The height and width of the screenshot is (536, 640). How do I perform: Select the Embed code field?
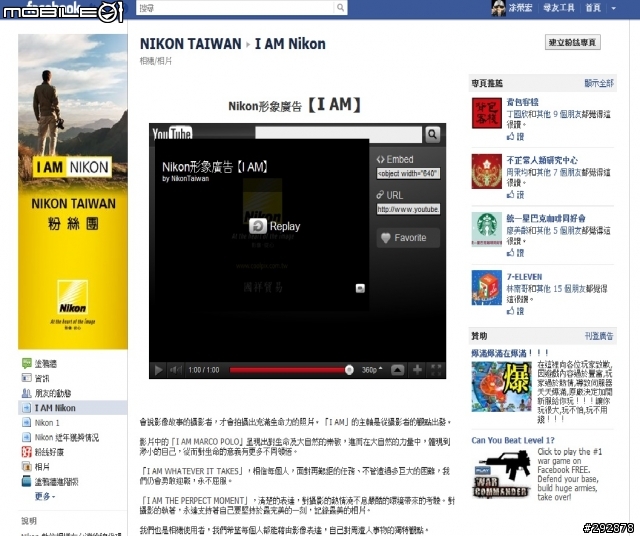click(x=408, y=173)
